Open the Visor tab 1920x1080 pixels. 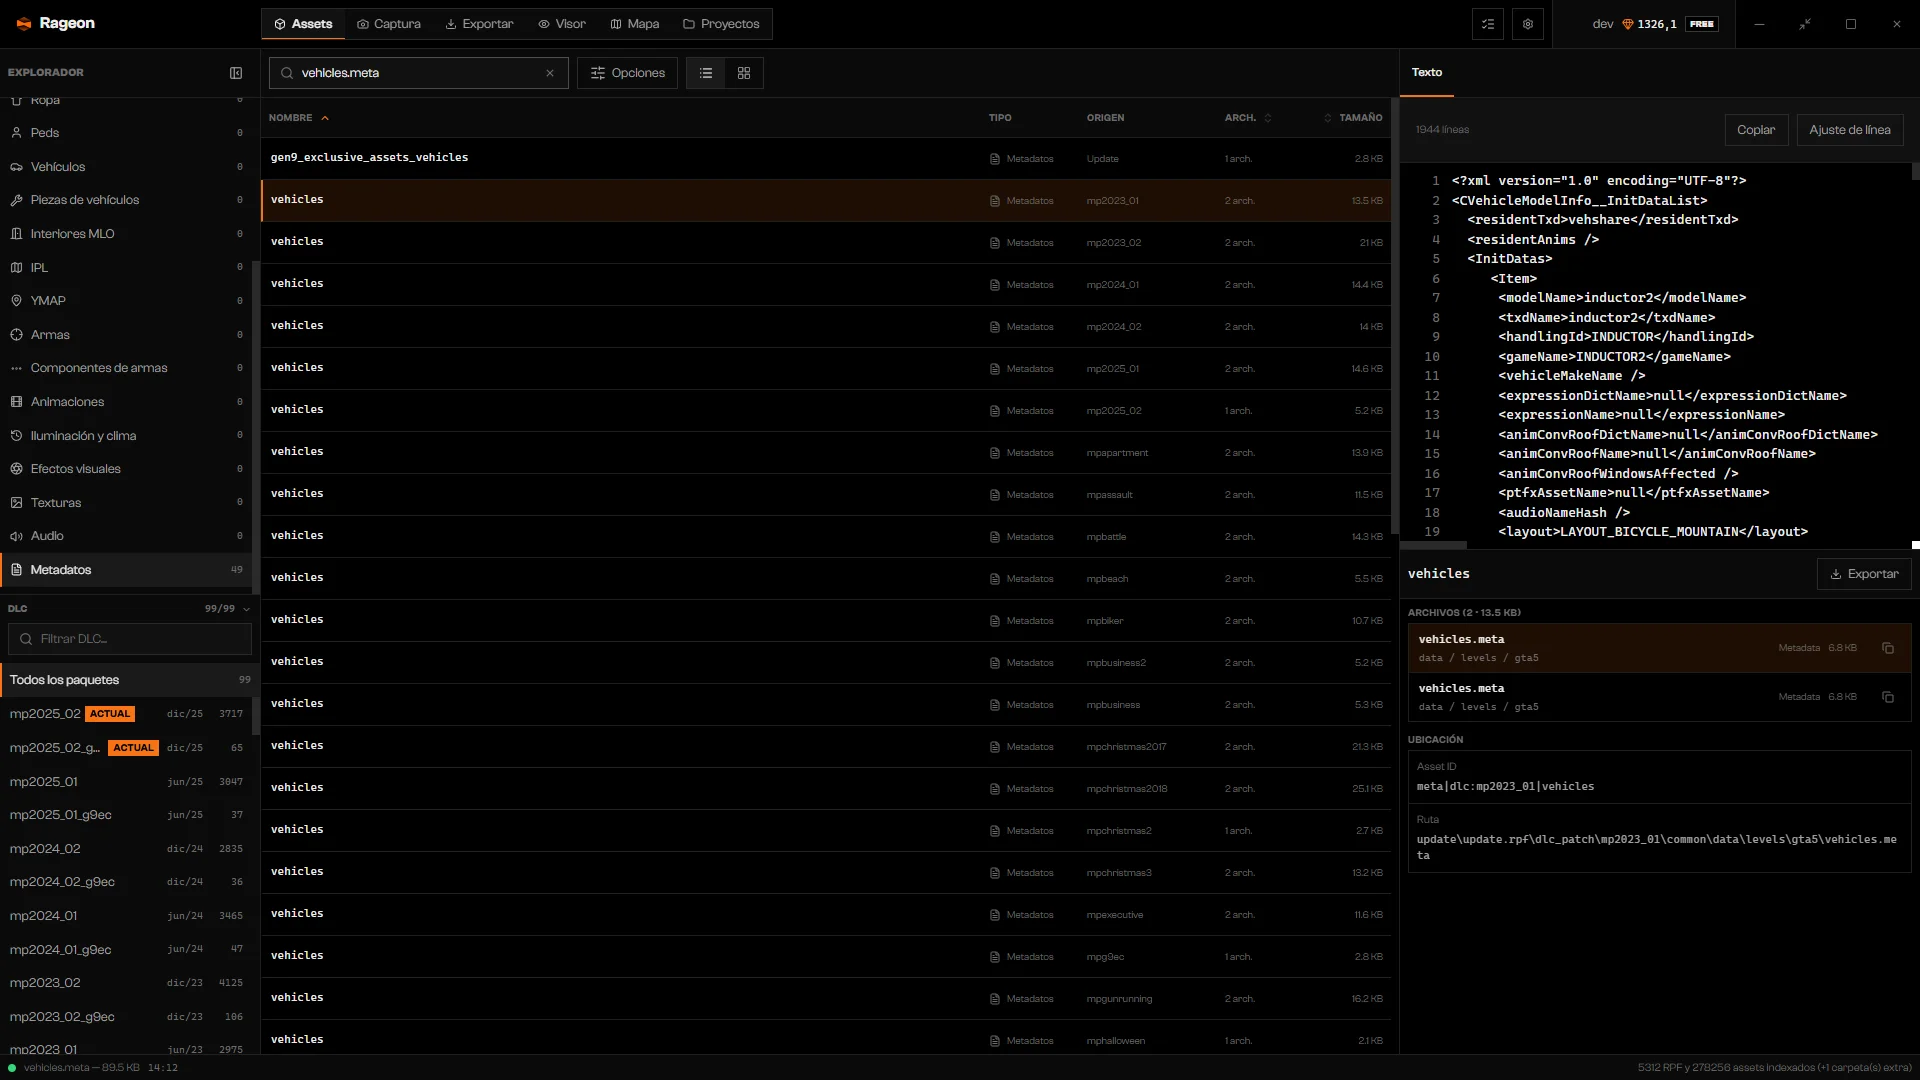[x=562, y=24]
